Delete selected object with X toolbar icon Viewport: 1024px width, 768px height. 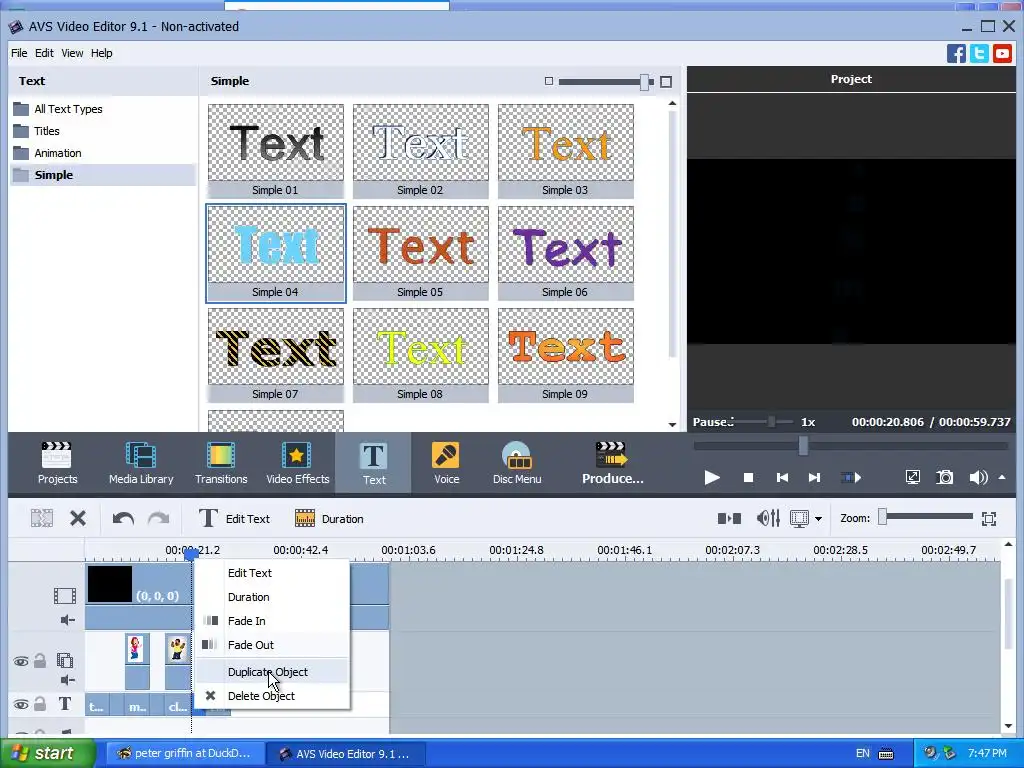(78, 519)
